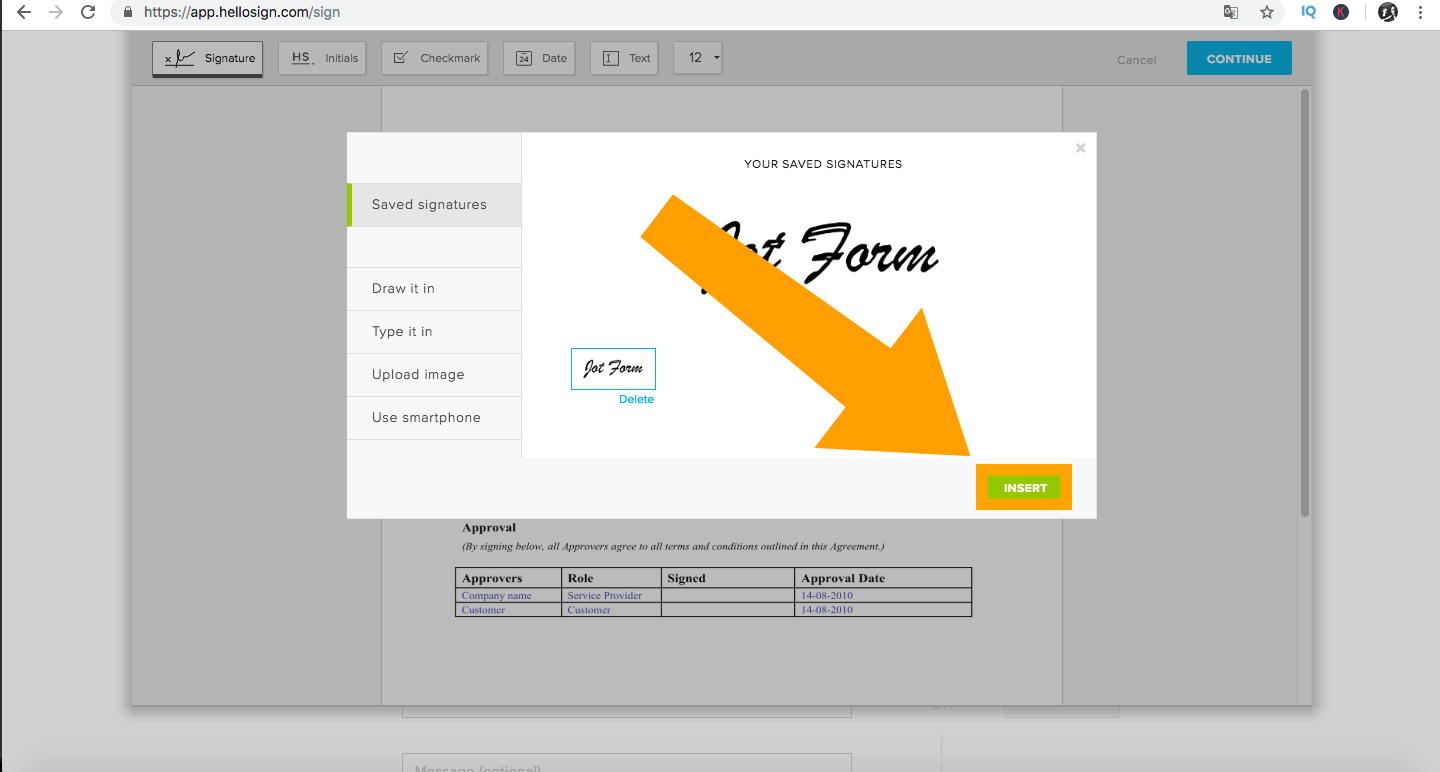Switch to the Type it in tab
The height and width of the screenshot is (772, 1440).
coord(434,332)
